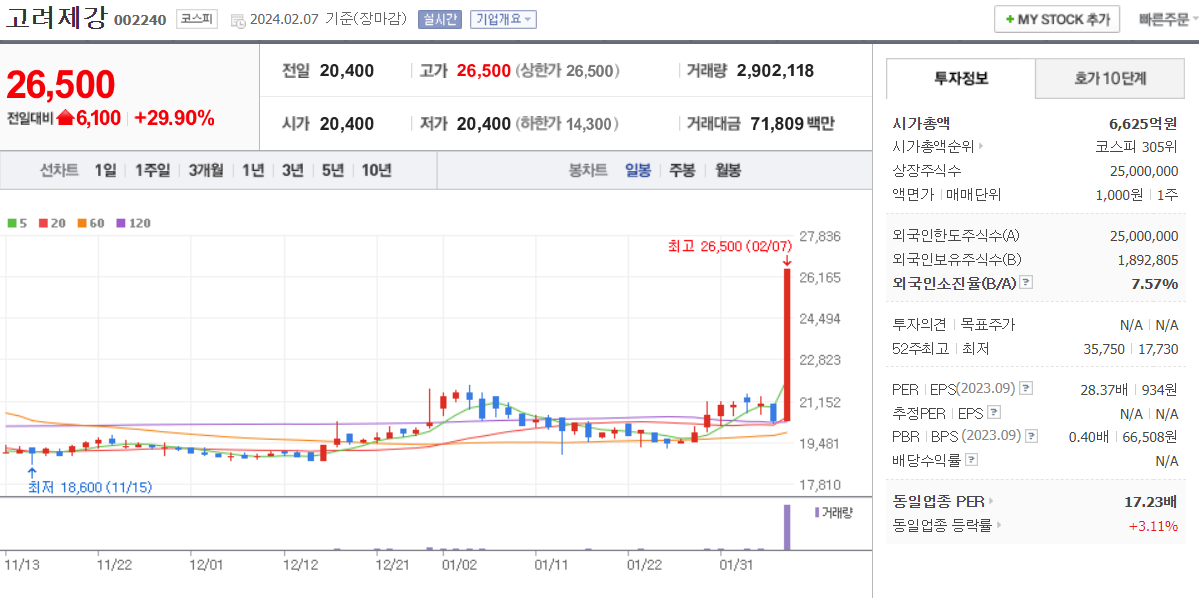This screenshot has height=598, width=1202.
Task: Click the help icon next to 추정PER EPS
Action: tap(993, 412)
